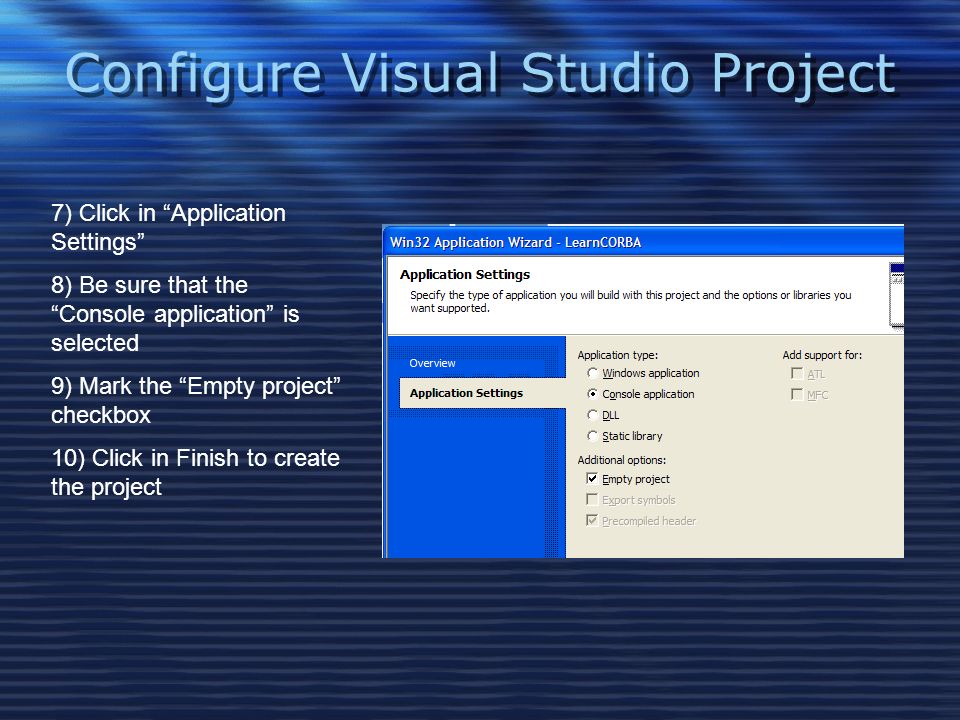
Task: Click the Application Settings heading text
Action: (x=465, y=274)
